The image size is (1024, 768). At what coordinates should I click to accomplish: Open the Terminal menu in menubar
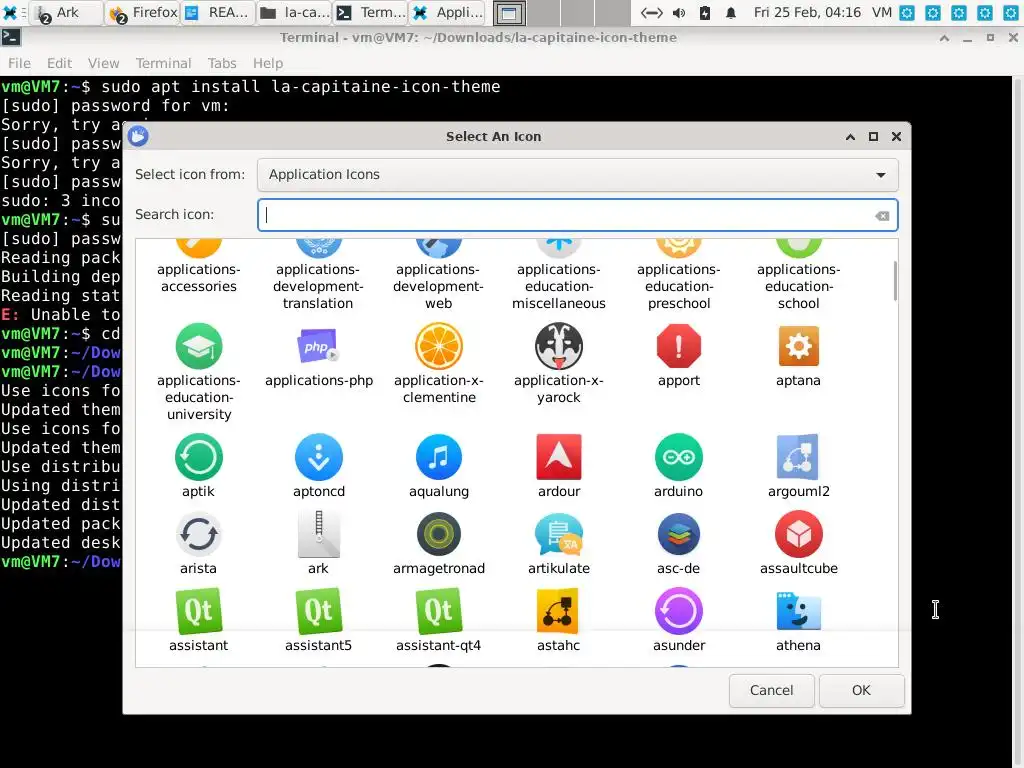click(x=163, y=63)
